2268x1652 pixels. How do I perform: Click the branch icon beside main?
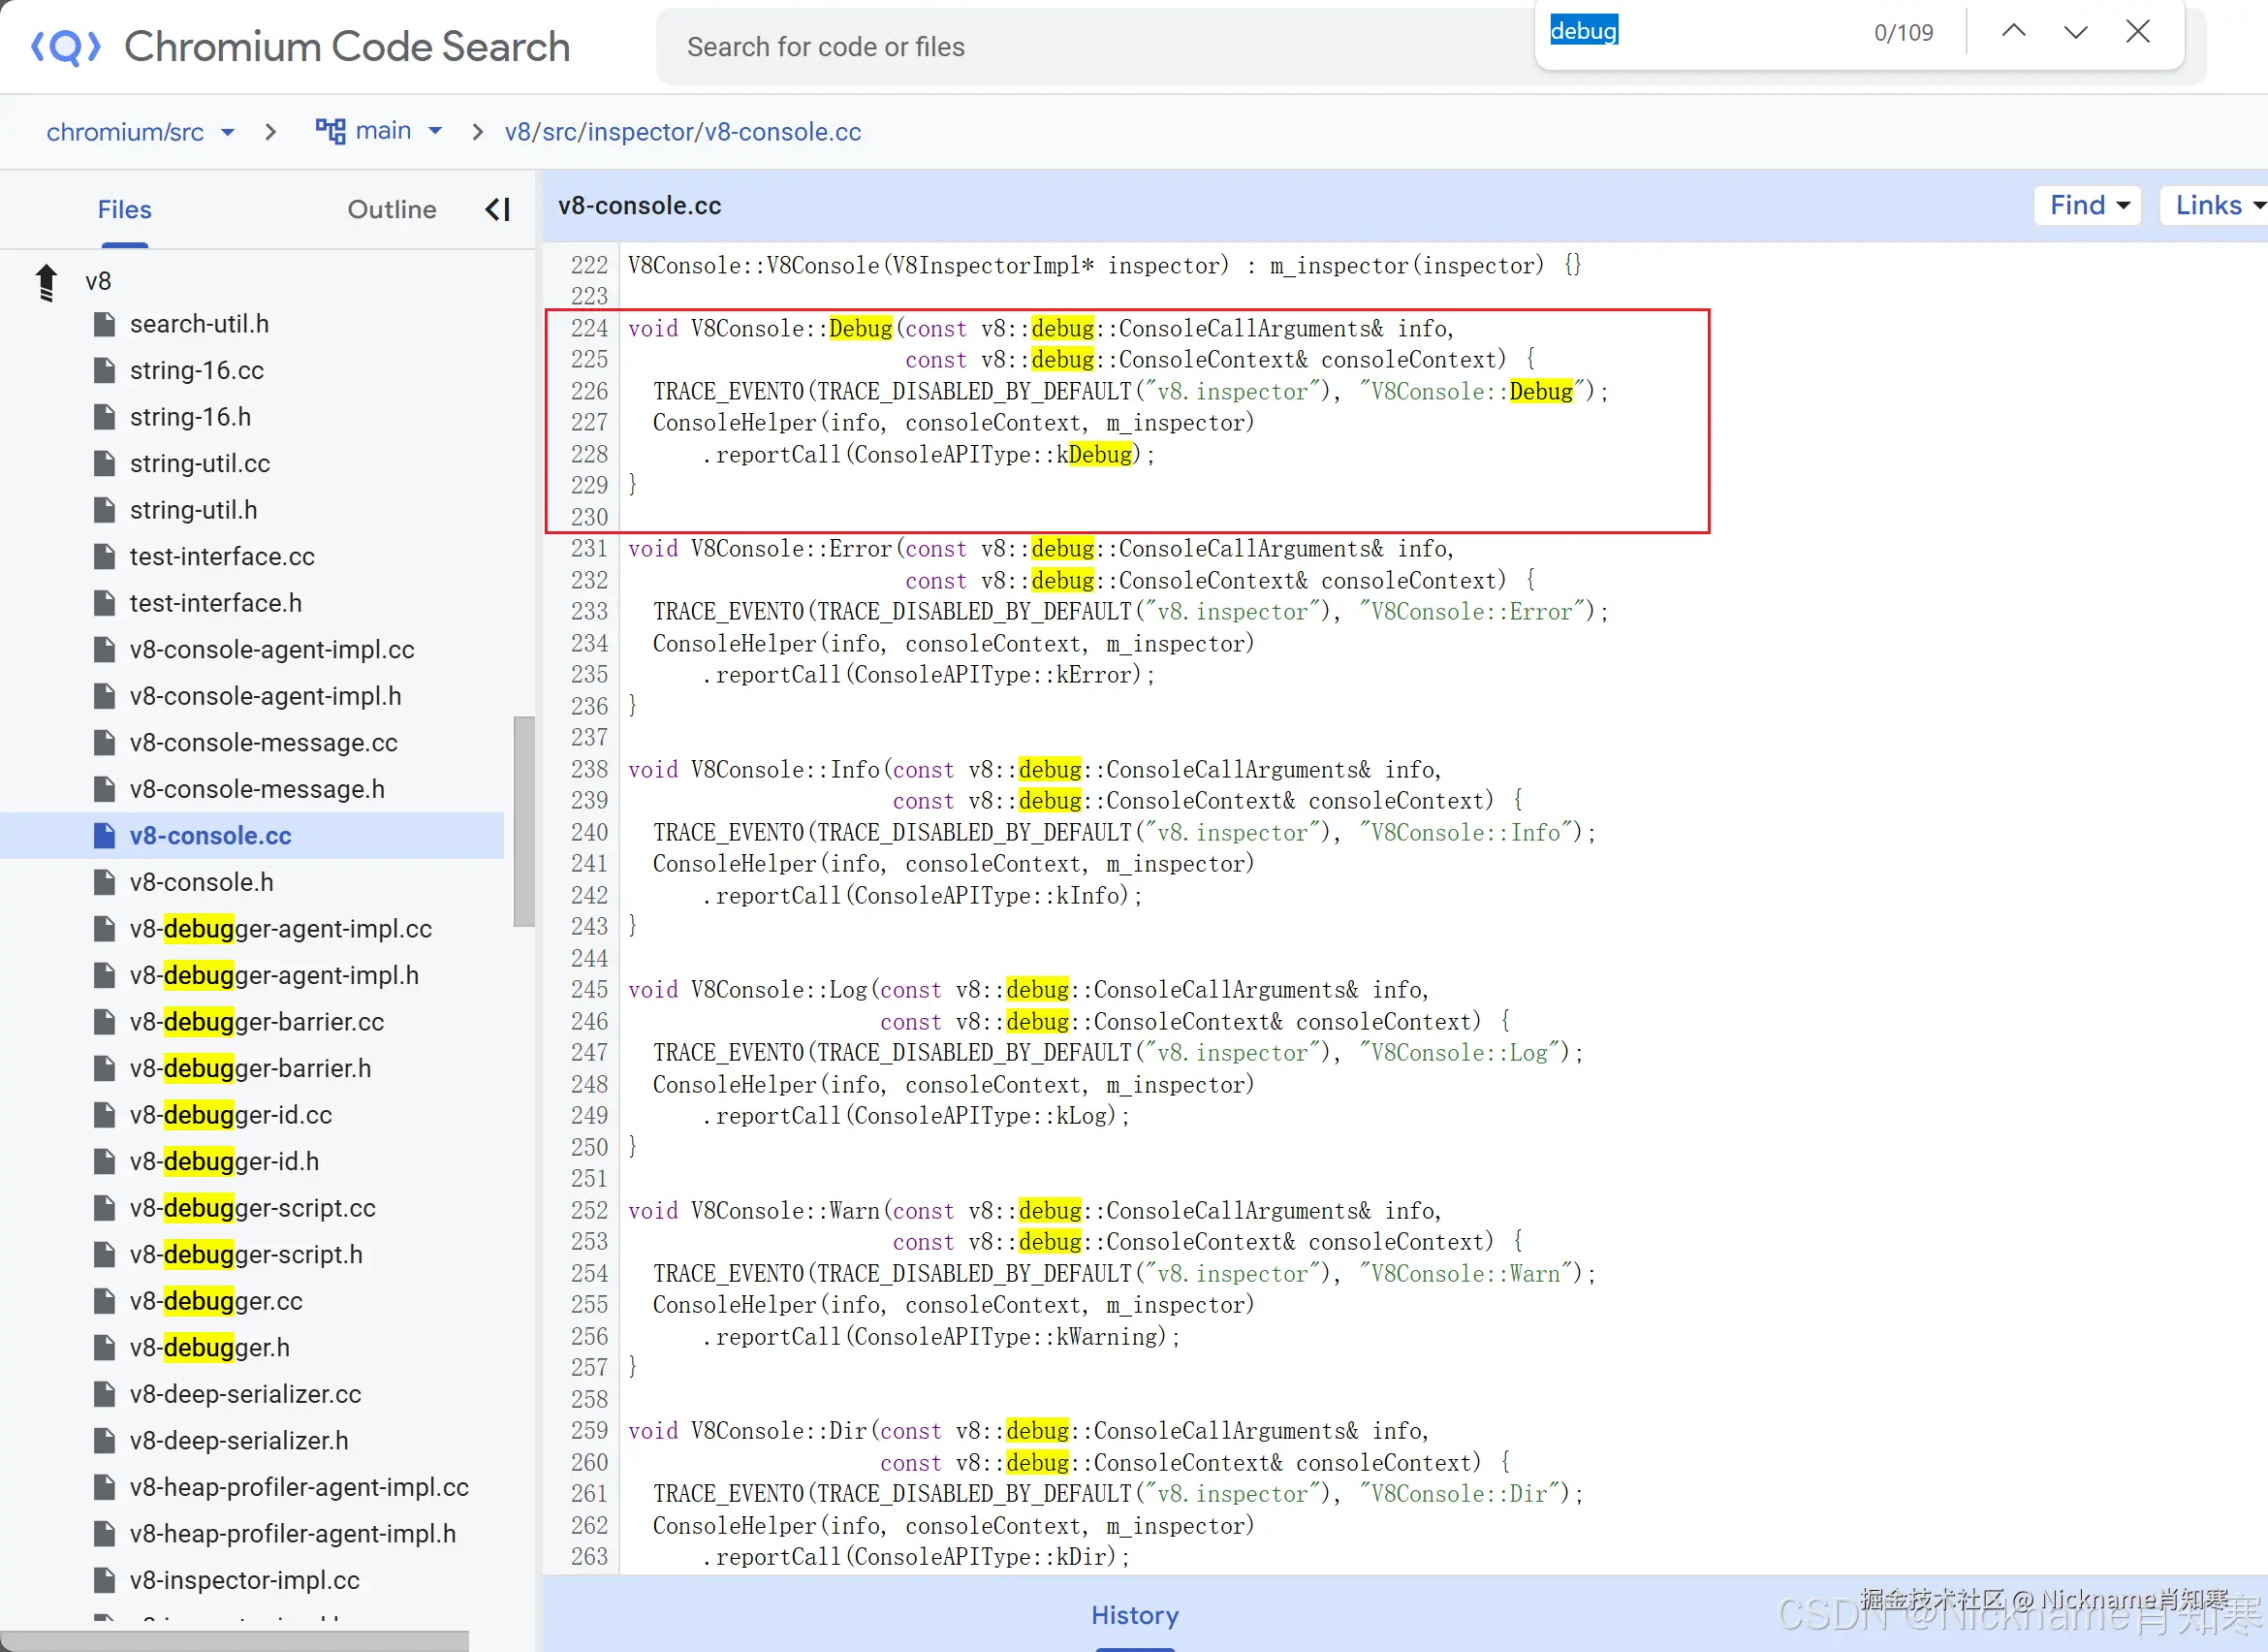coord(330,131)
